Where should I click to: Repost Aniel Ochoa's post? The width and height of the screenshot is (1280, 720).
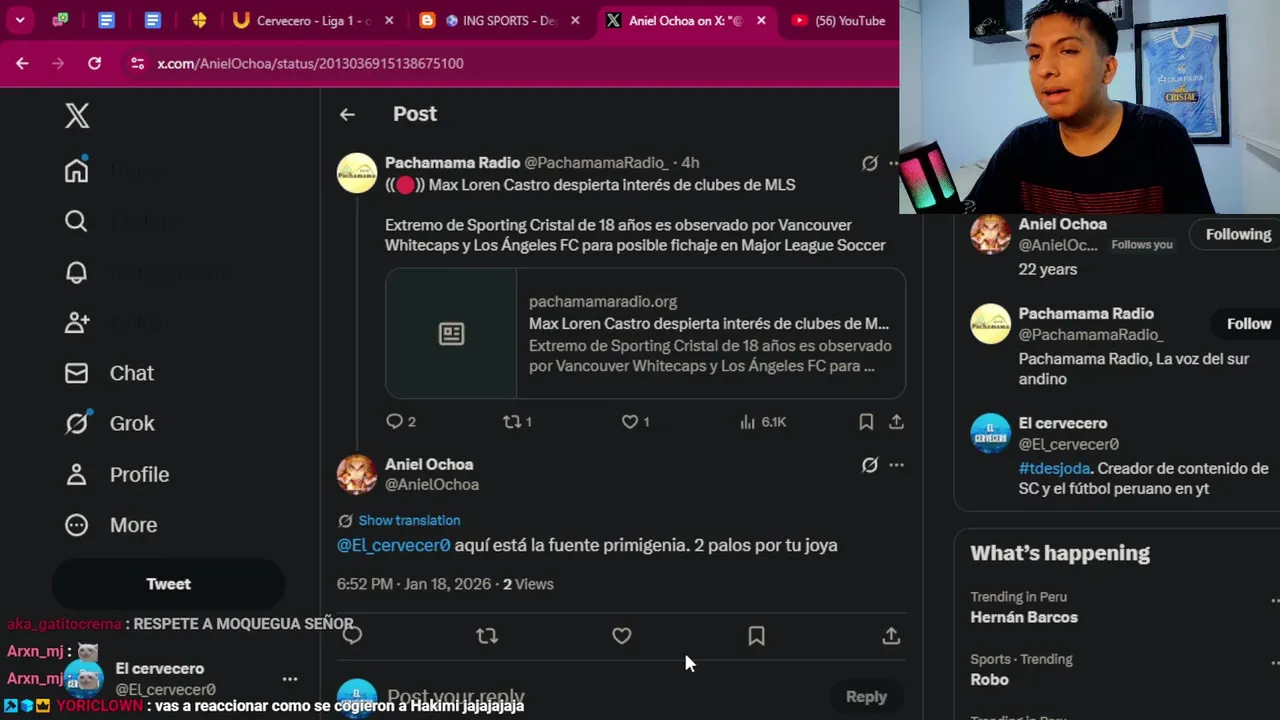(x=487, y=636)
